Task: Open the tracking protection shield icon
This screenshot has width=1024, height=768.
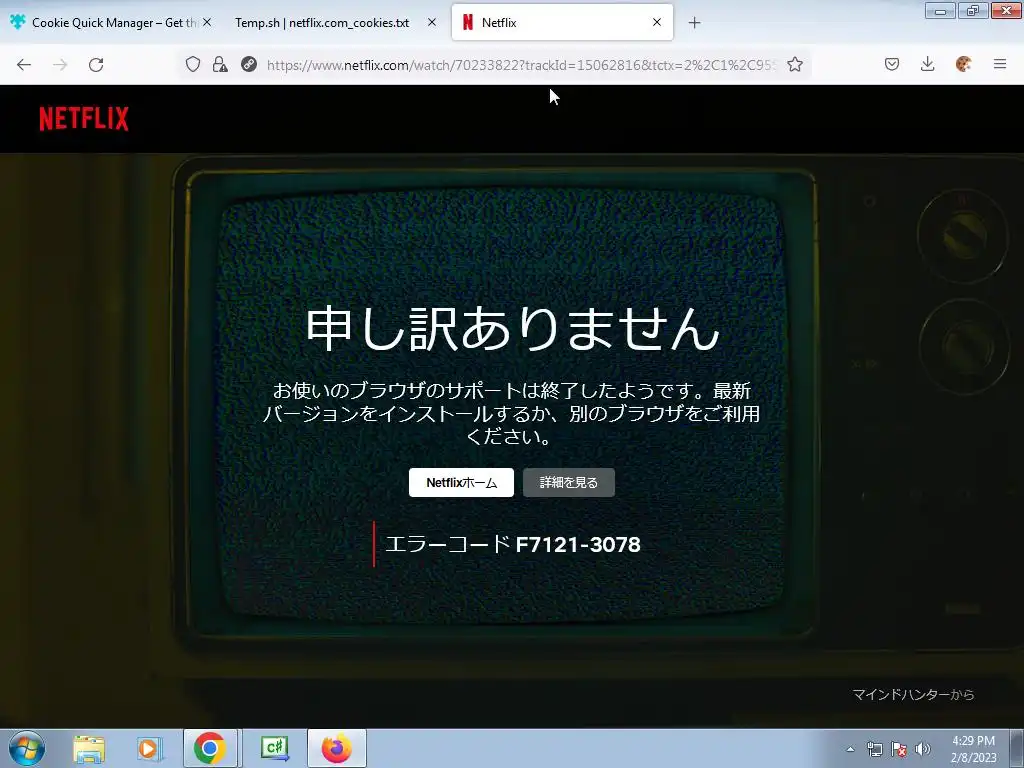Action: coord(193,64)
